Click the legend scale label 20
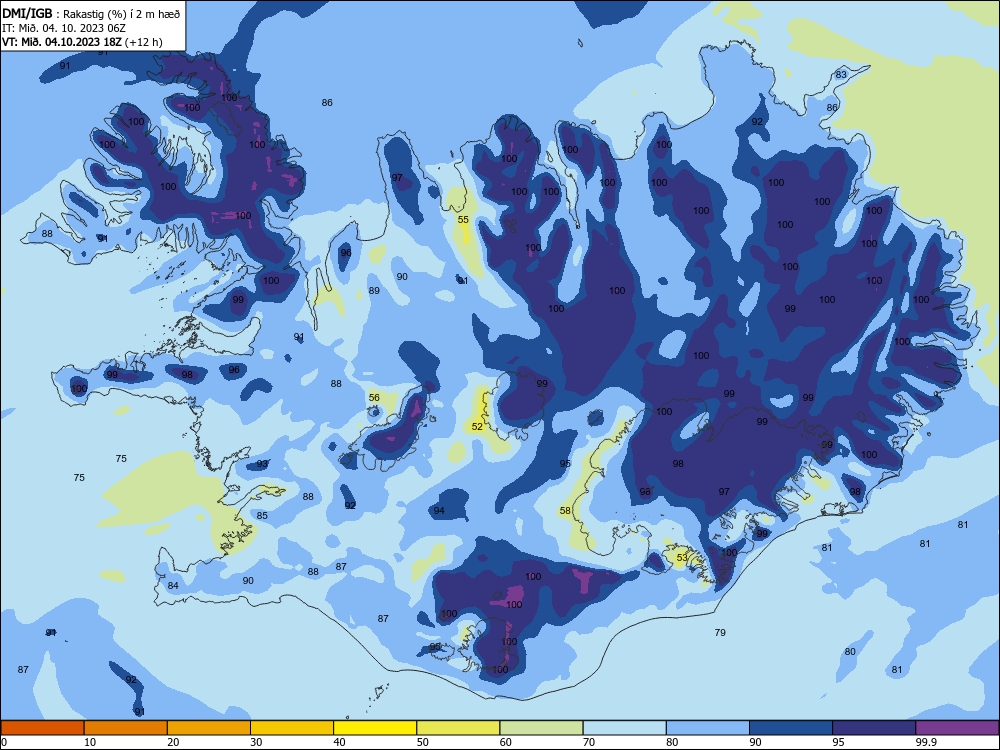1000x750 pixels. (x=173, y=742)
